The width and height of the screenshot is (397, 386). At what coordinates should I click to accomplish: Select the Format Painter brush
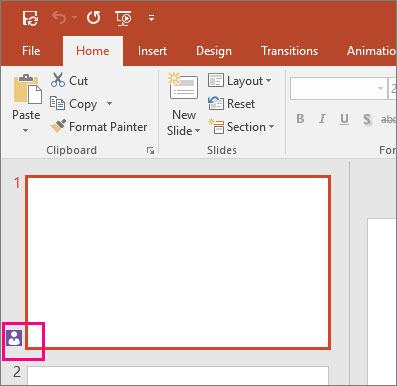58,126
